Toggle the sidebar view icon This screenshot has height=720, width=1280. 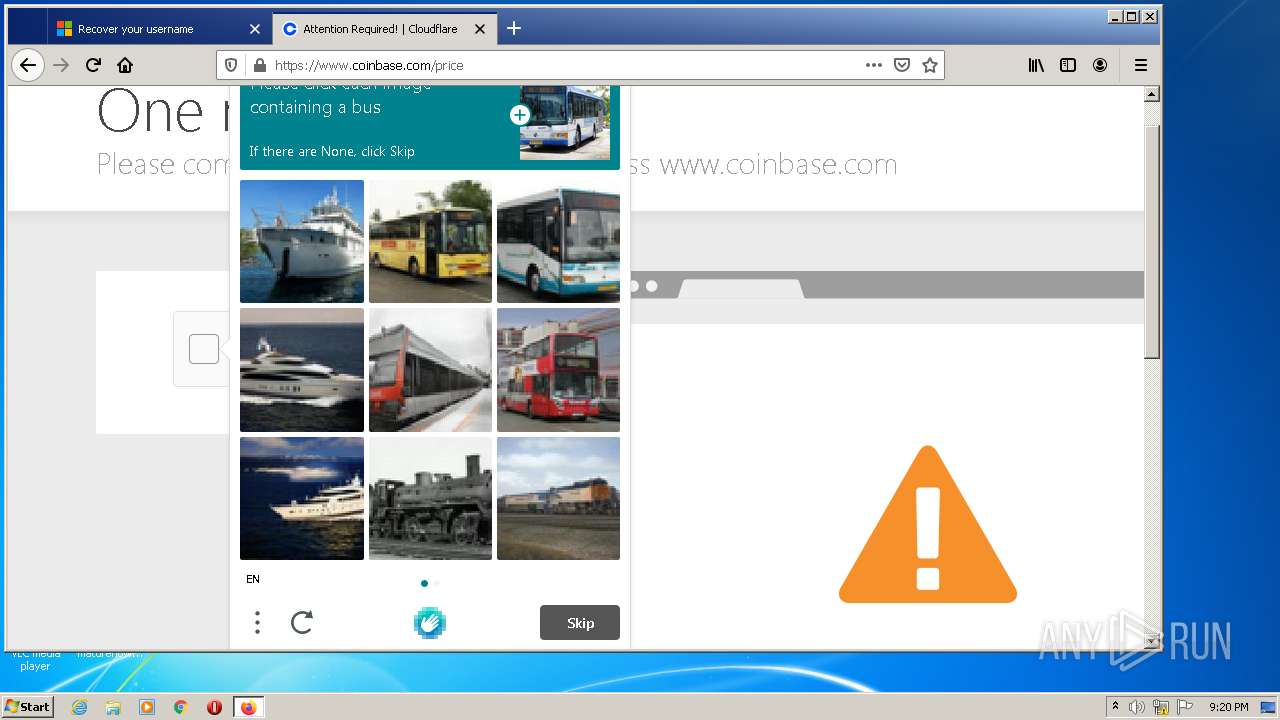[x=1068, y=65]
